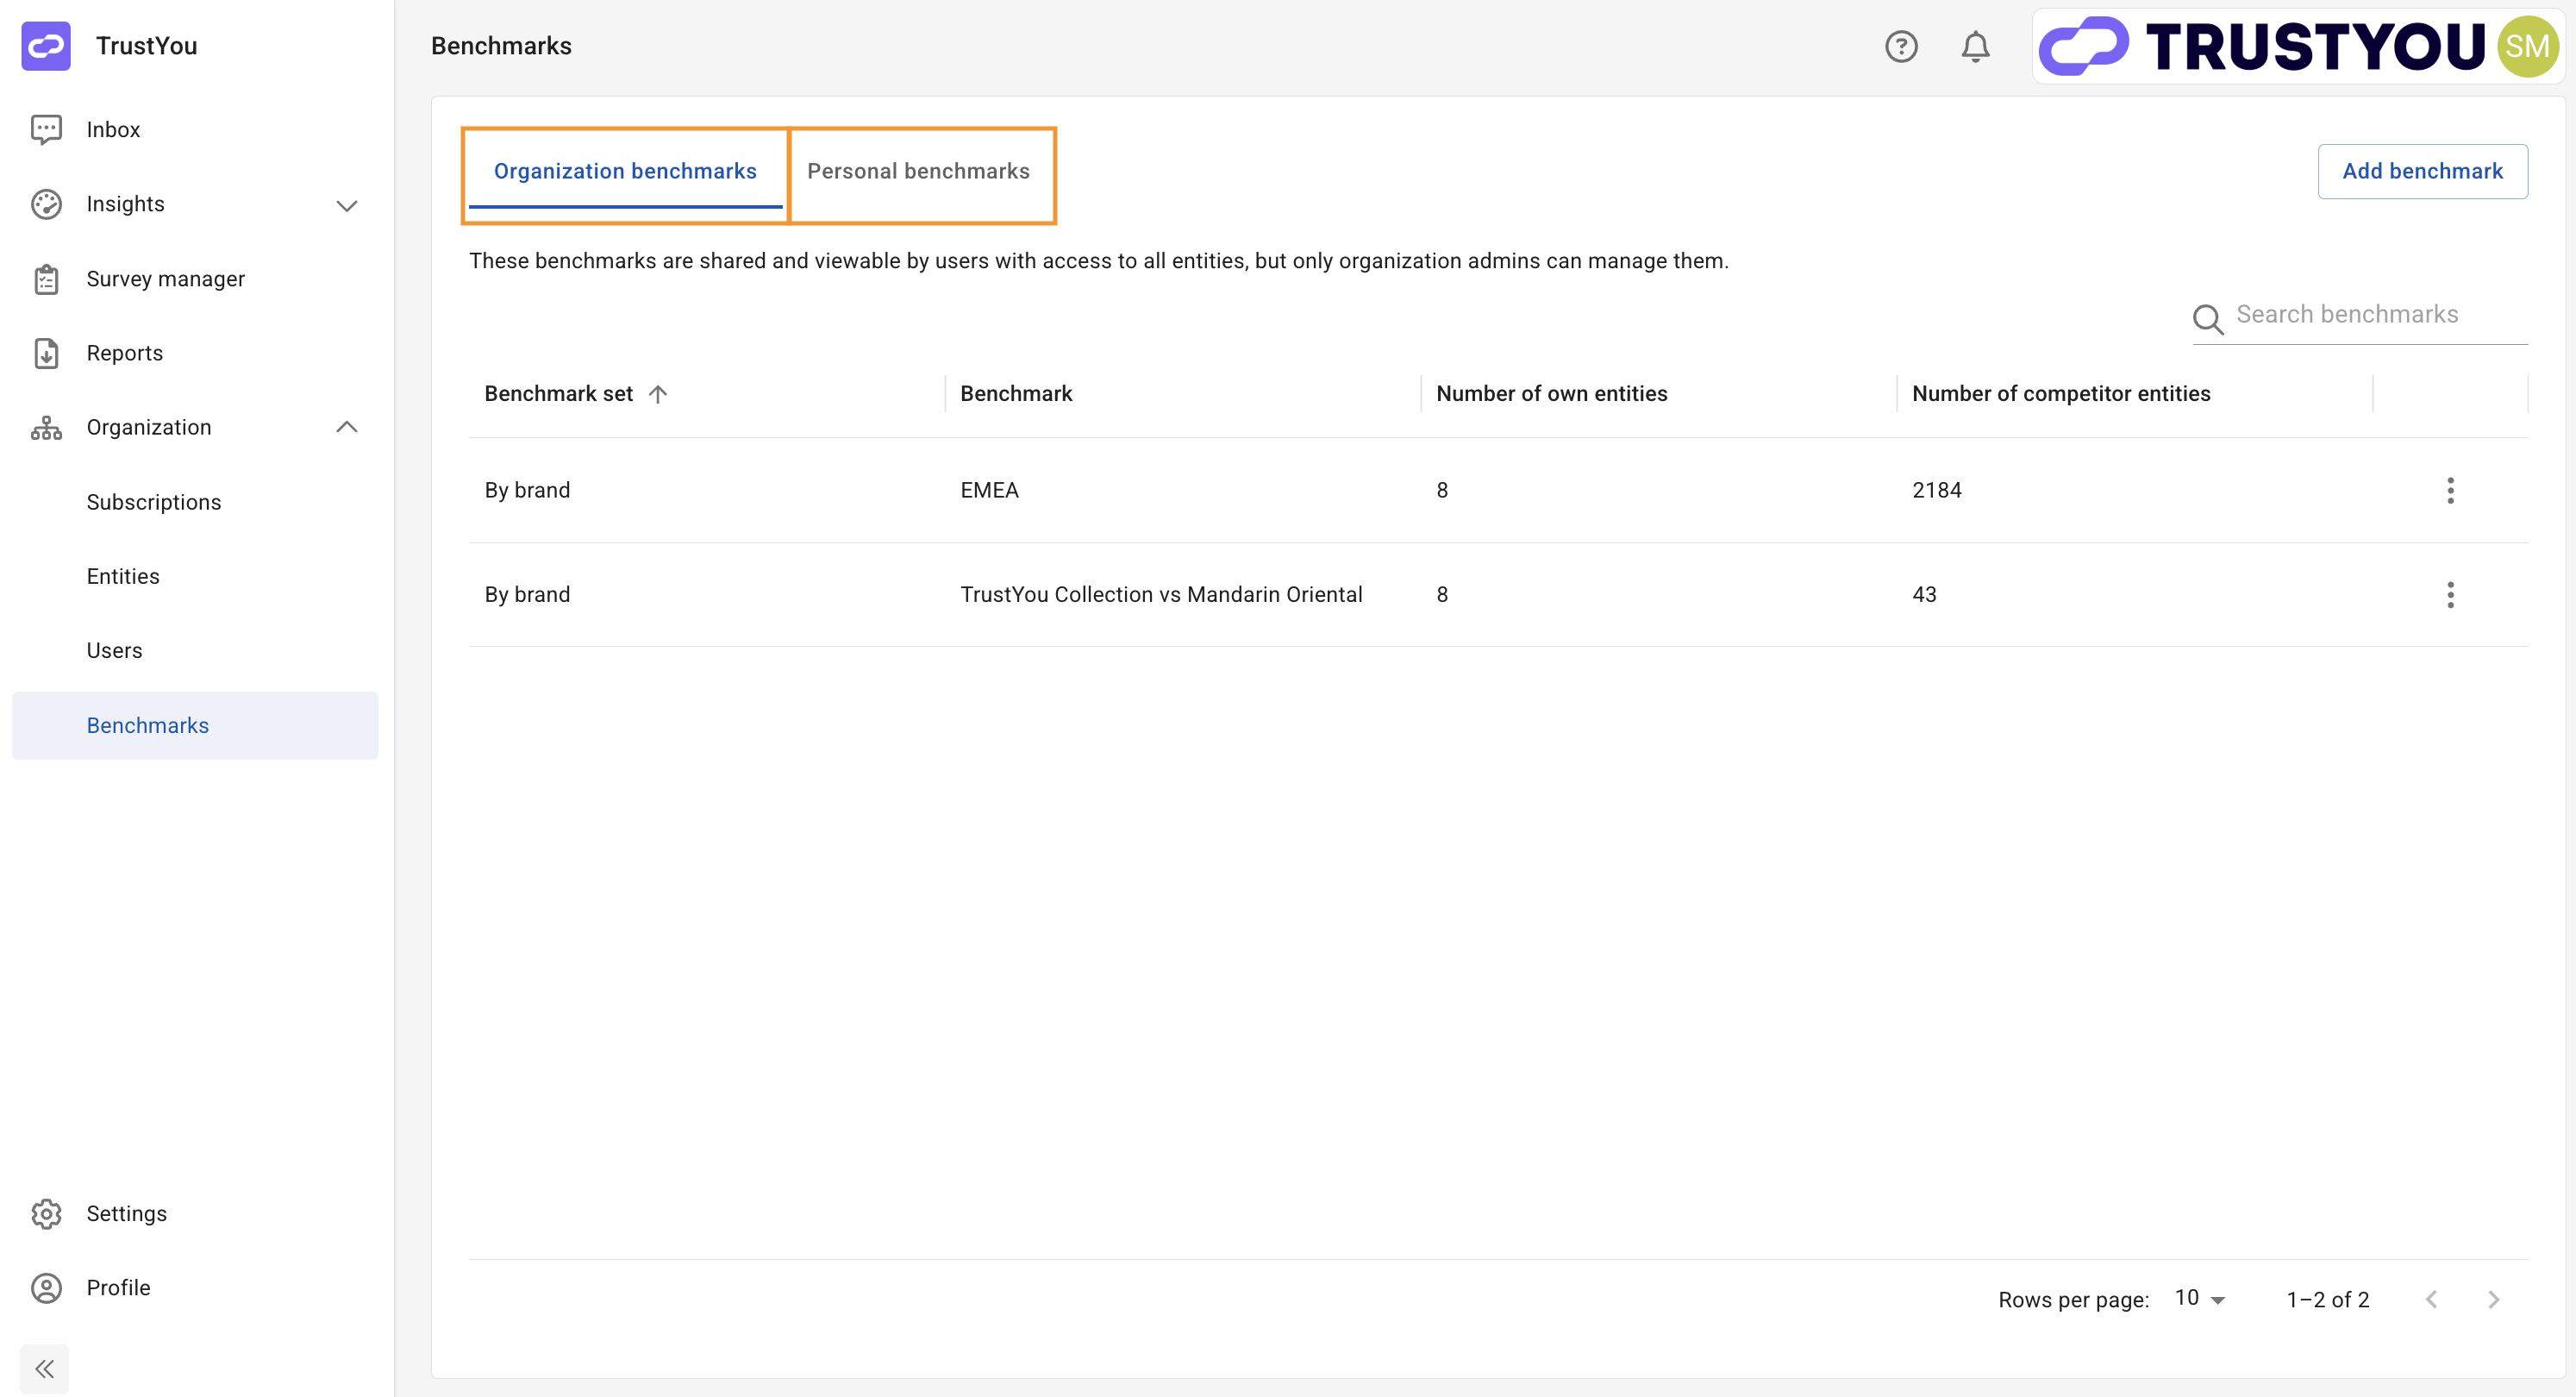Open three-dot menu for Mandarin Oriental row
This screenshot has height=1397, width=2576.
point(2450,595)
